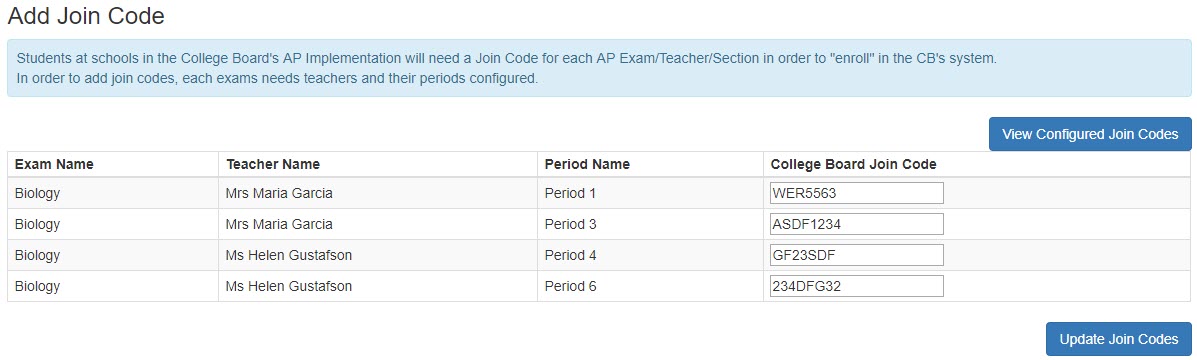Select Mrs Maria Garcia in the Period 1 row
Viewport: 1197px width, 360px height.
pos(279,194)
